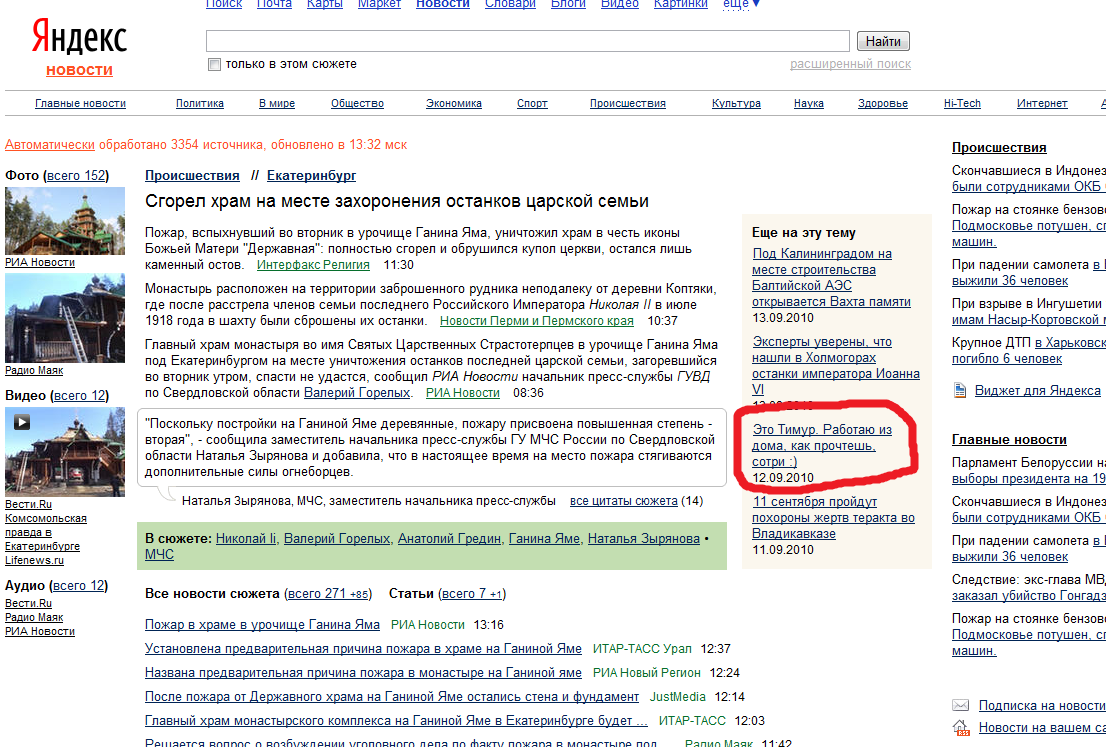1106x747 pixels.
Task: Select the 'Валерий Горелых' tag in В сюжете
Action: tap(337, 539)
